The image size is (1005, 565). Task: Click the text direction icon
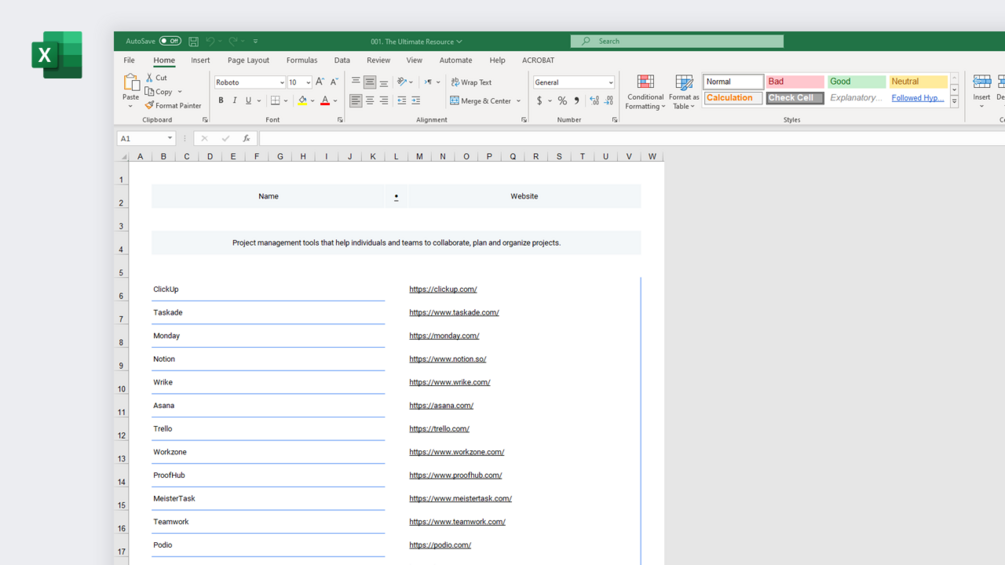pos(428,82)
